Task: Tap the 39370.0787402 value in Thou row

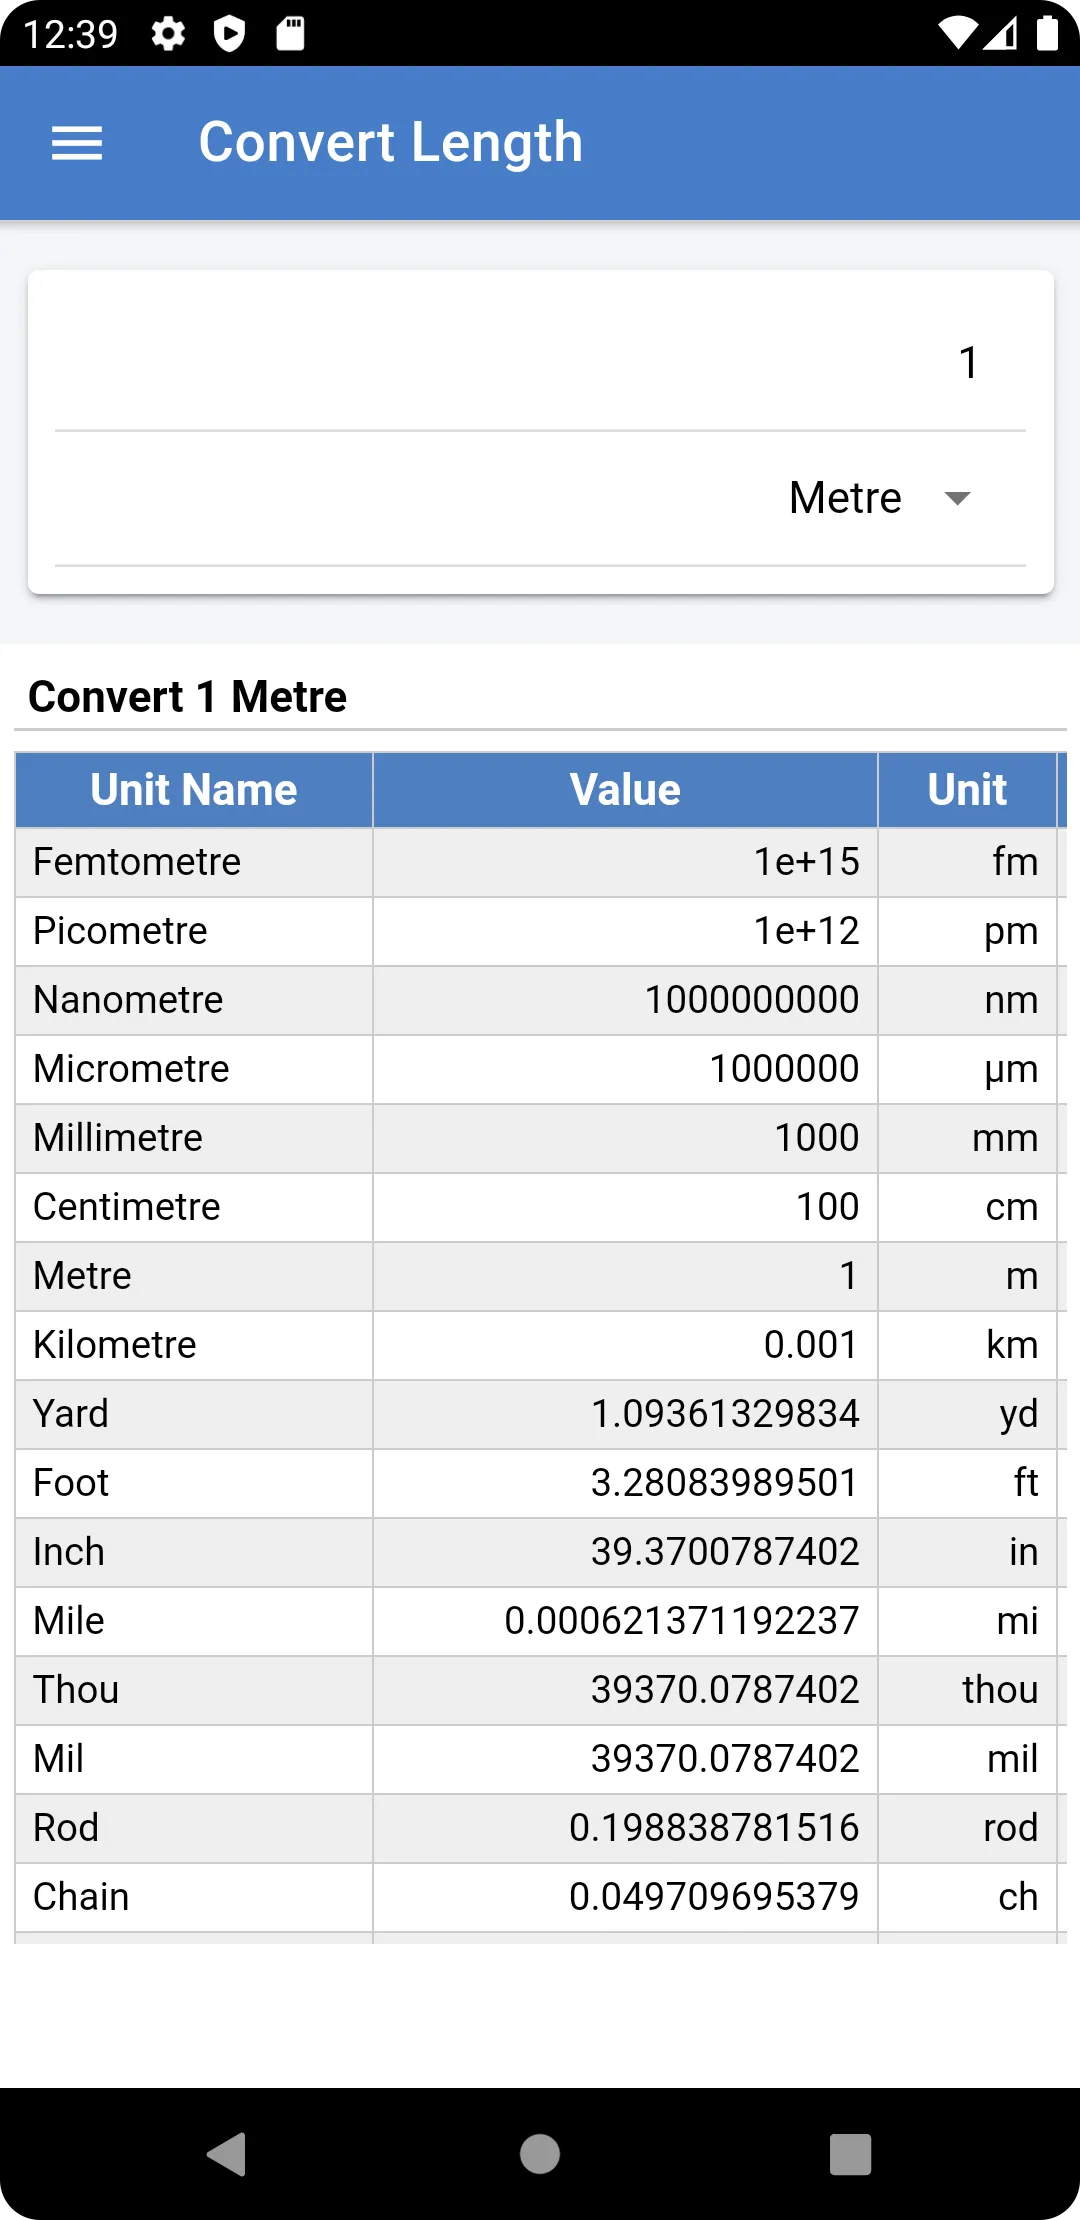Action: pyautogui.click(x=725, y=1690)
